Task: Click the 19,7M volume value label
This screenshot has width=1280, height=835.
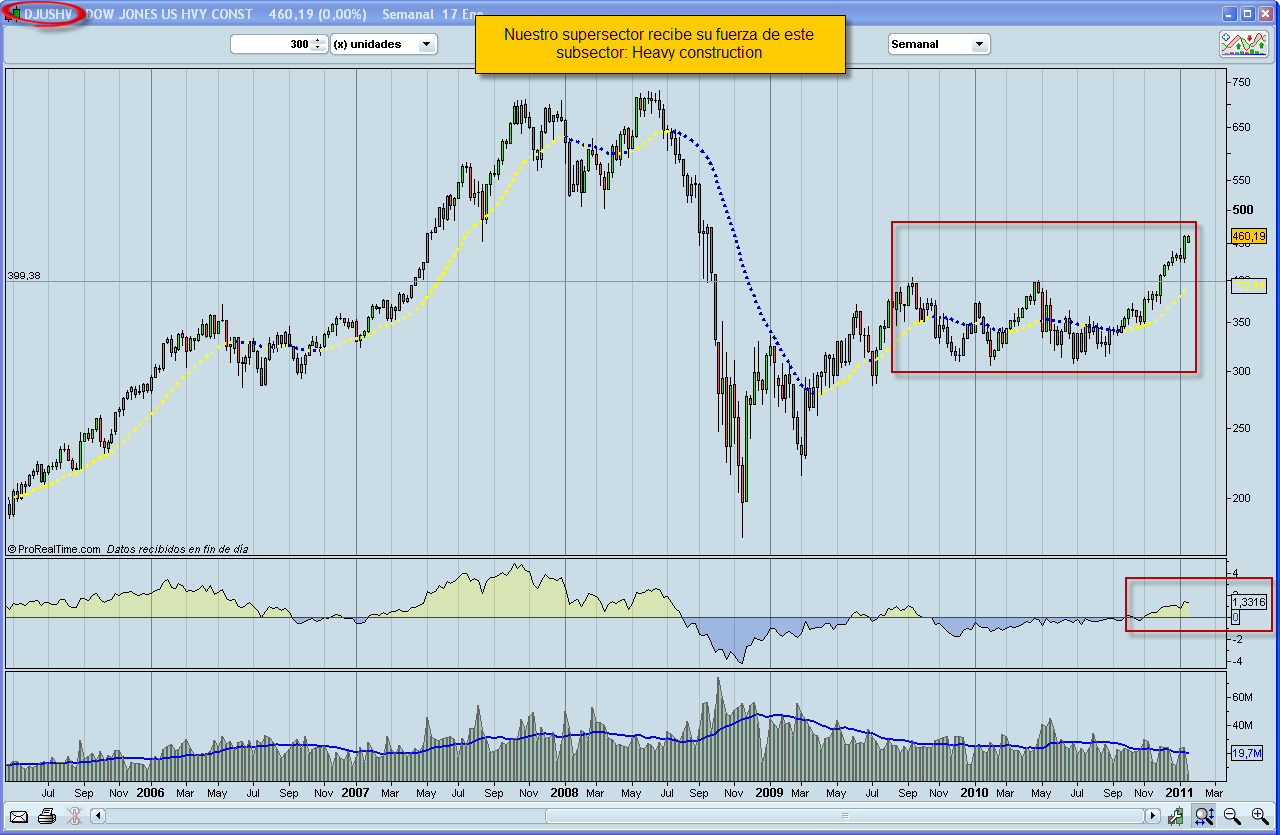Action: (1245, 753)
